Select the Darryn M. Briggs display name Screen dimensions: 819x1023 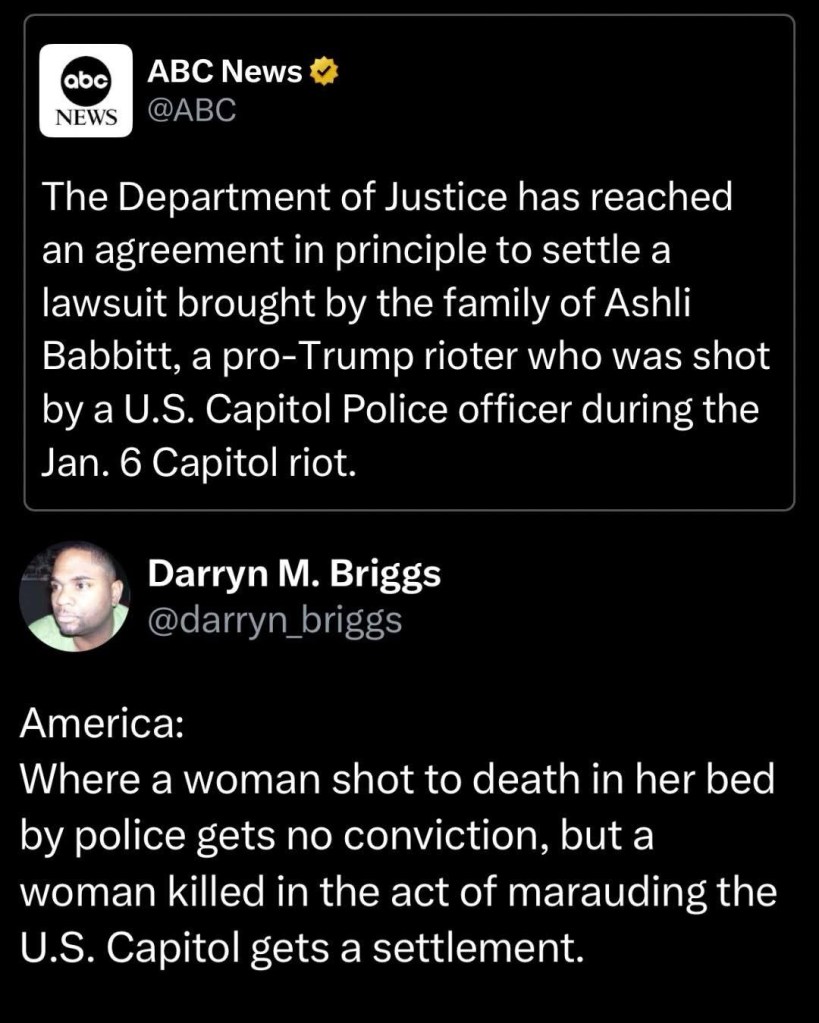coord(294,575)
